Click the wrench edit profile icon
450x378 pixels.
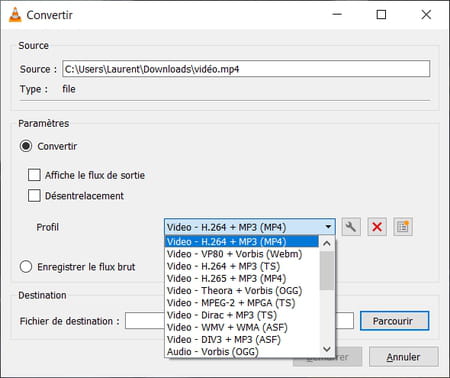(351, 227)
